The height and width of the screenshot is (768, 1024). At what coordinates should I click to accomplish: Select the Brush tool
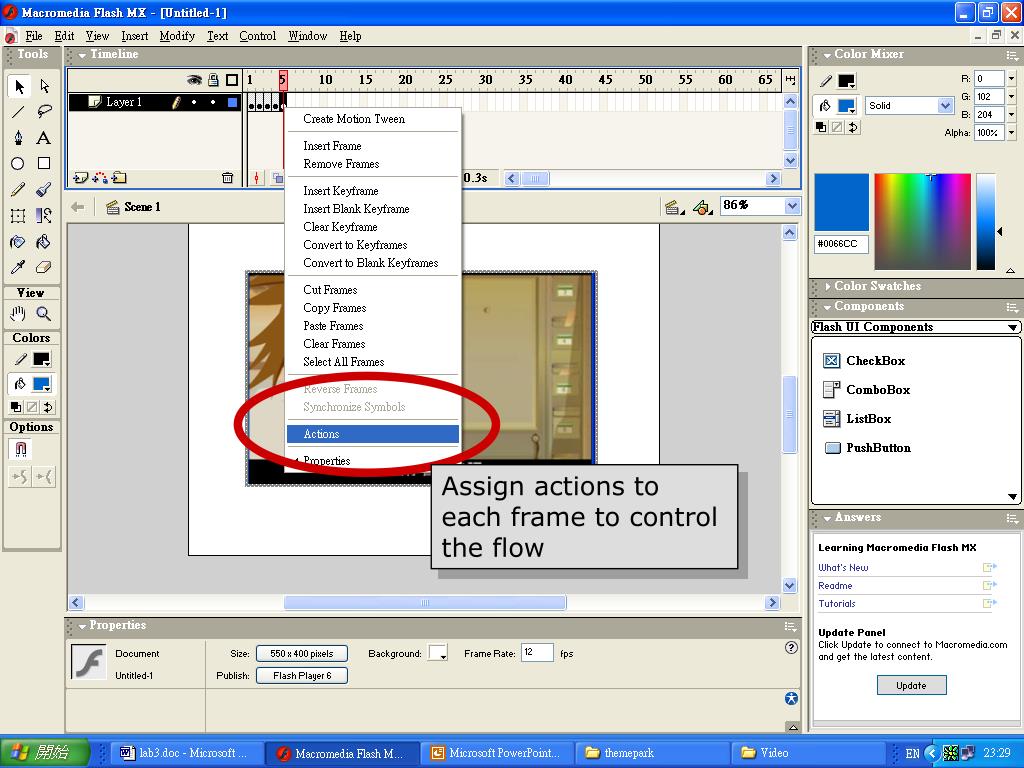pyautogui.click(x=44, y=189)
